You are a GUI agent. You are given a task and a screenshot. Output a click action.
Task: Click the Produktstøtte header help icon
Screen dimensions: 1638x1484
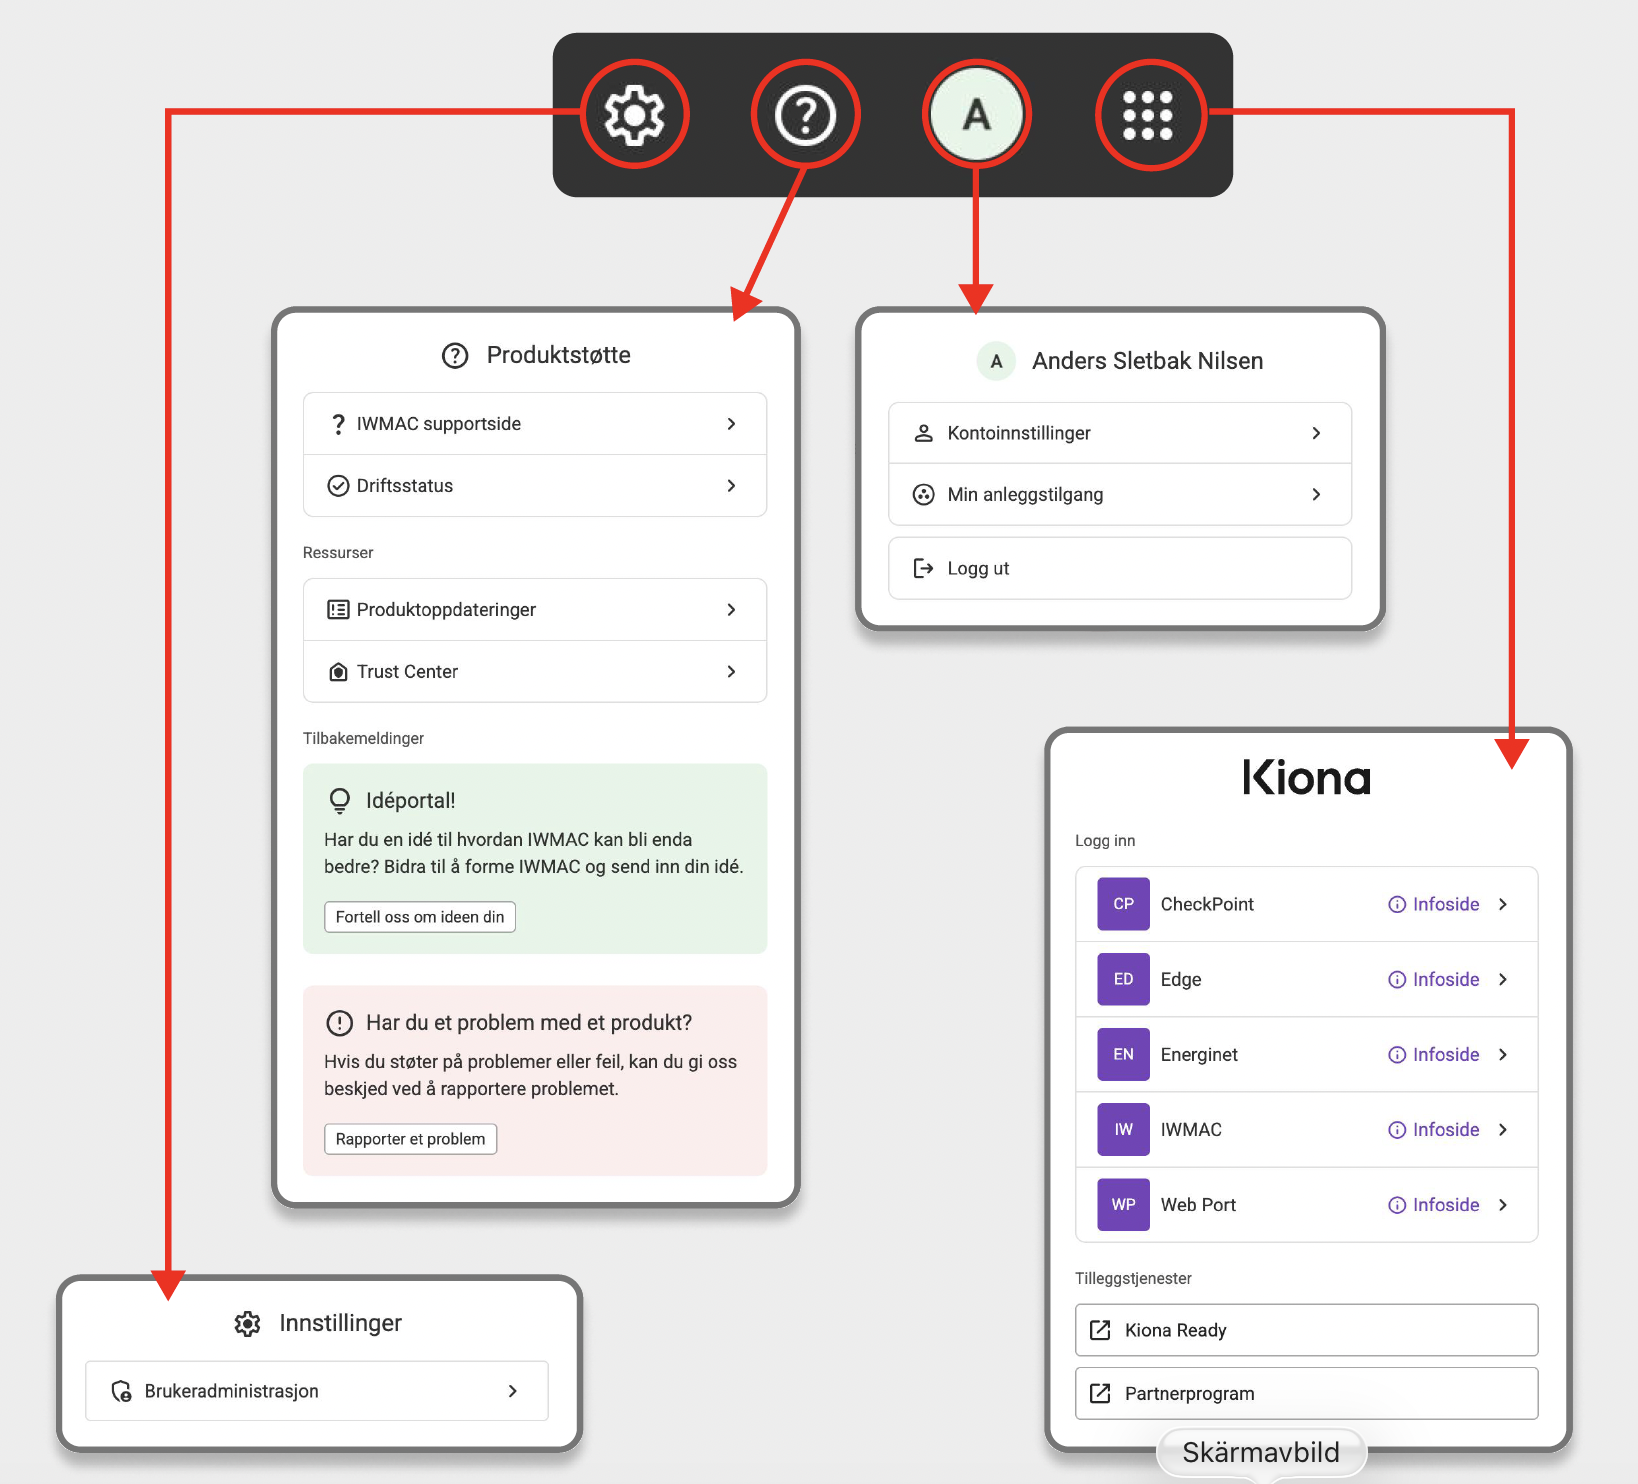coord(455,356)
